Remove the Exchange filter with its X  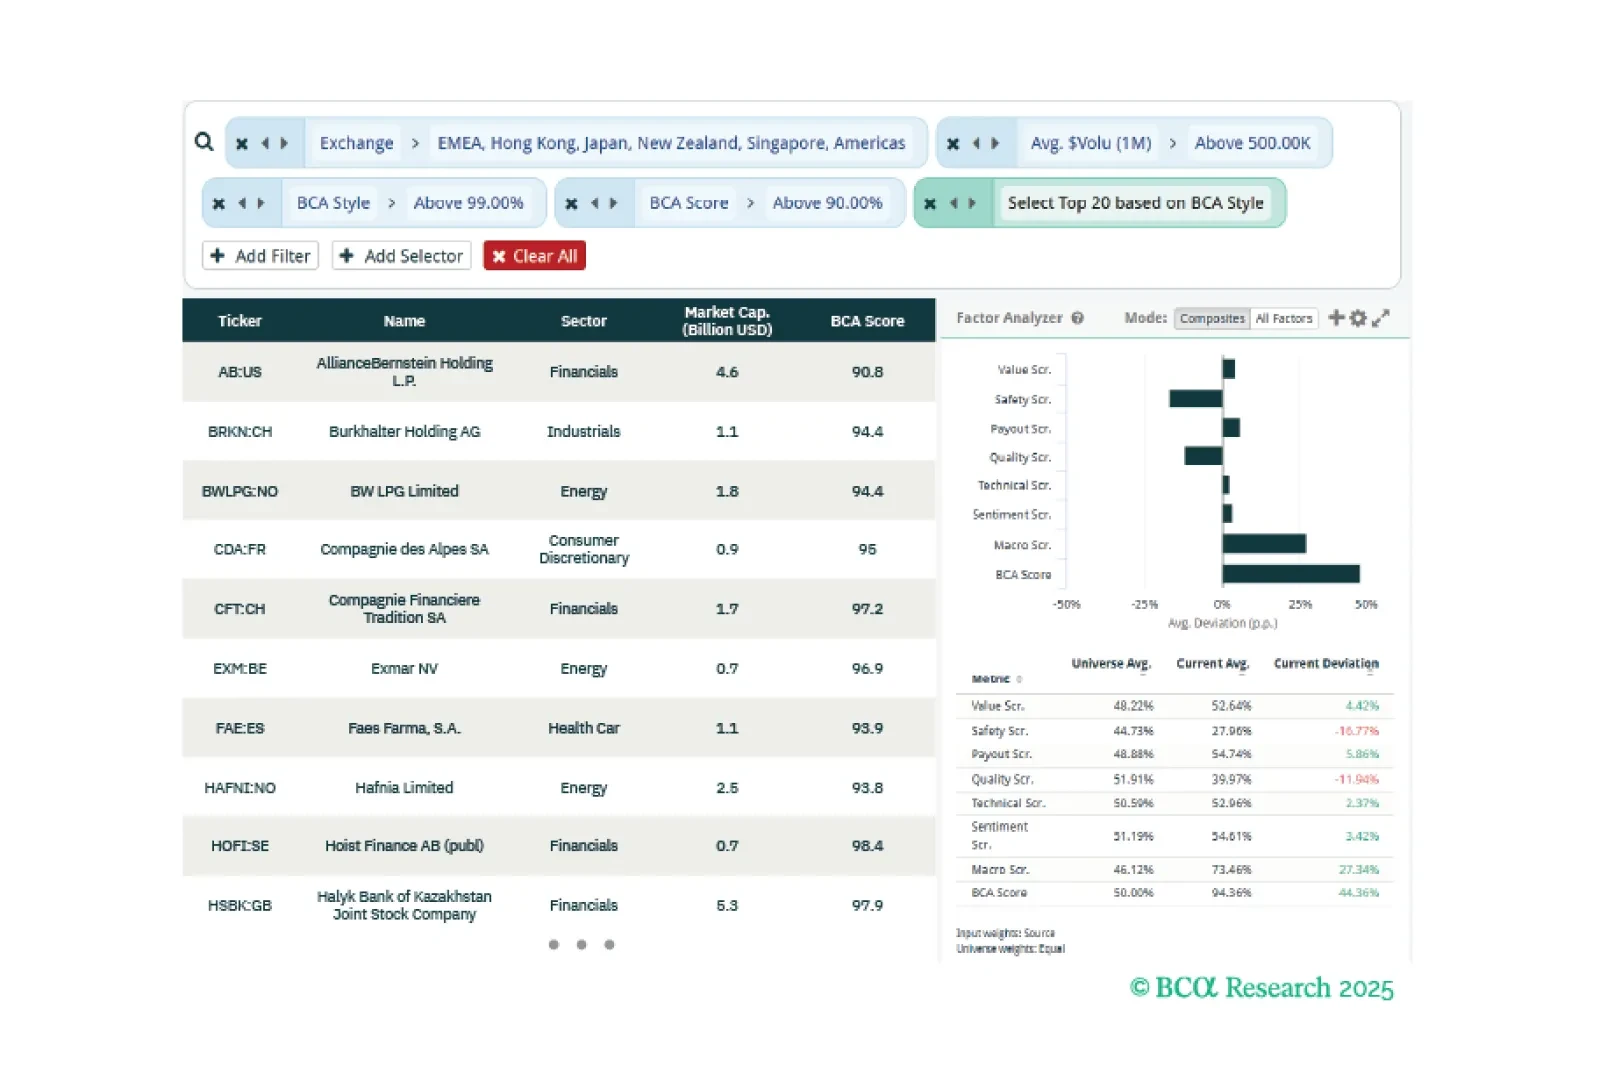pyautogui.click(x=242, y=144)
